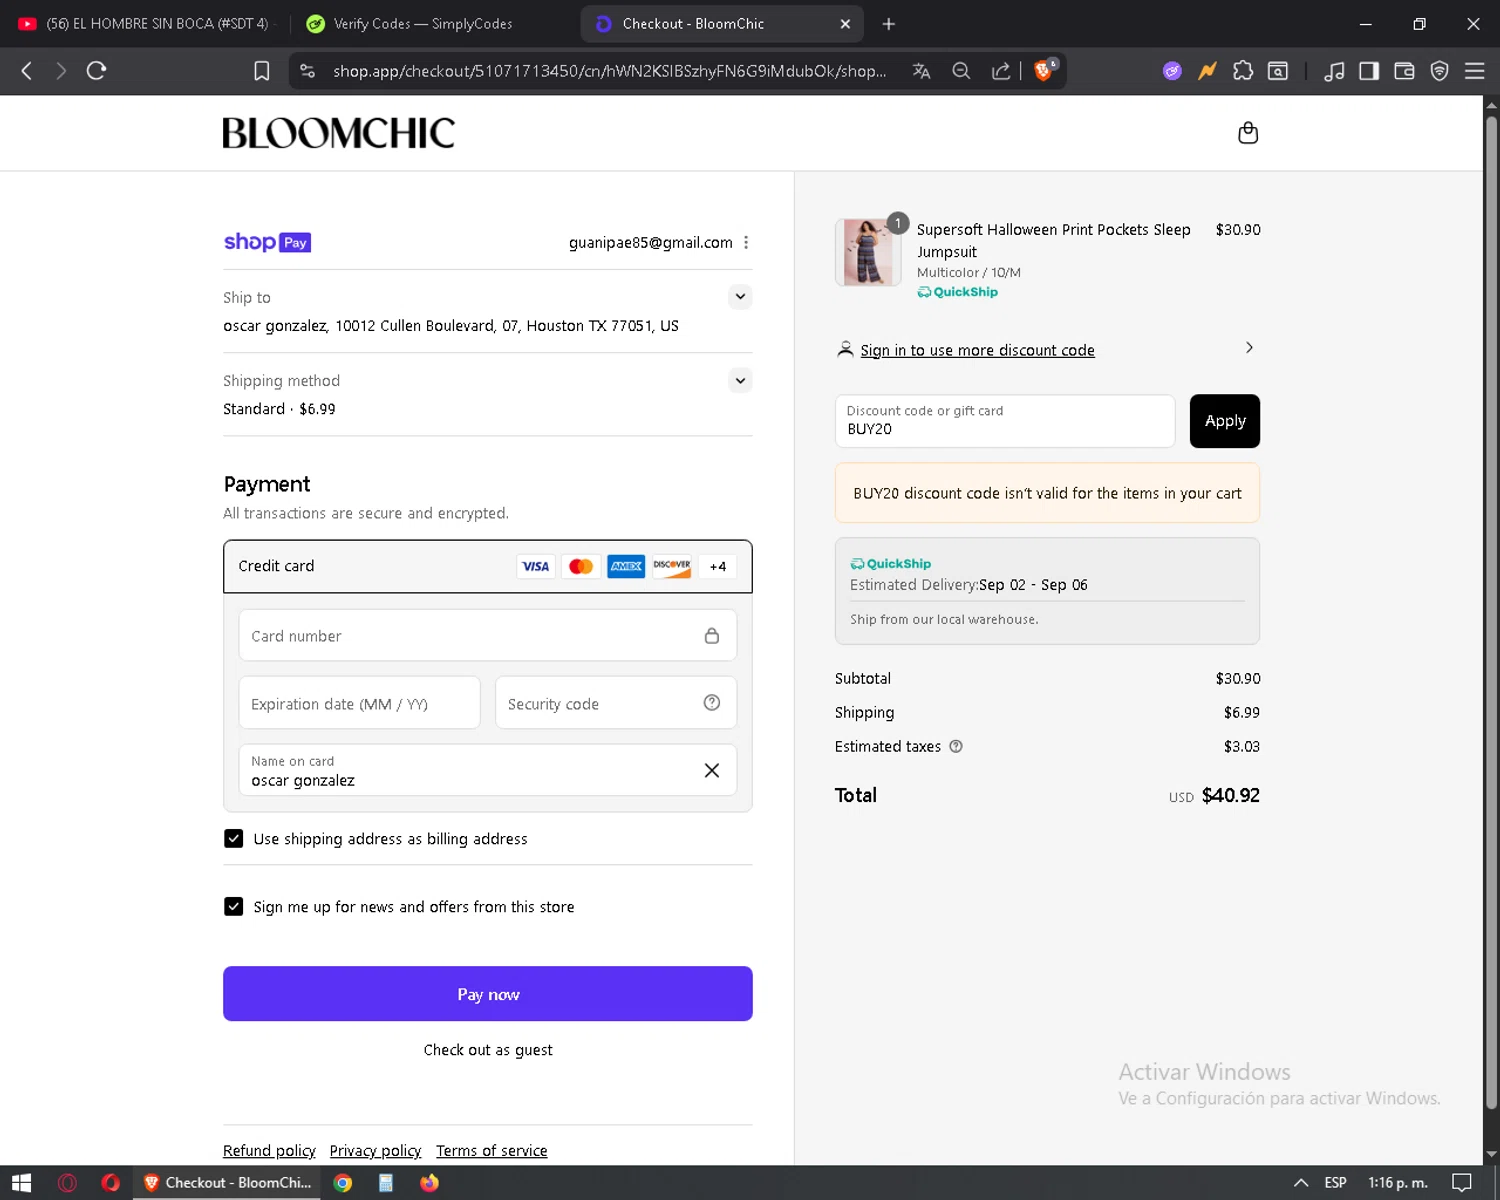This screenshot has height=1200, width=1500.
Task: Click the Checkout - BloomChic taskbar button
Action: pos(228,1183)
